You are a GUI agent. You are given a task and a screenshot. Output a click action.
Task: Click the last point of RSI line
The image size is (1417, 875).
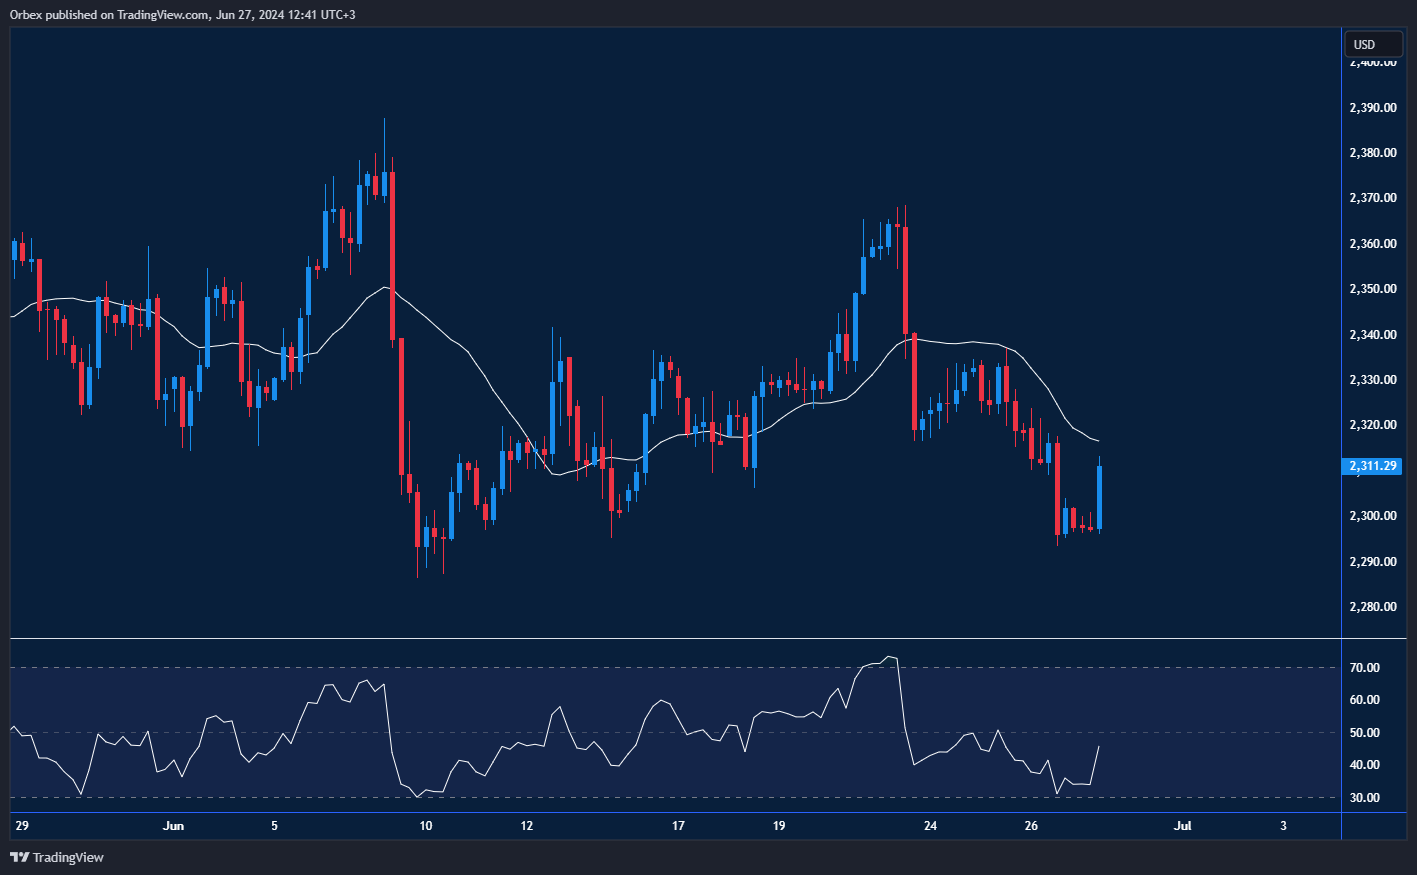pos(1099,746)
